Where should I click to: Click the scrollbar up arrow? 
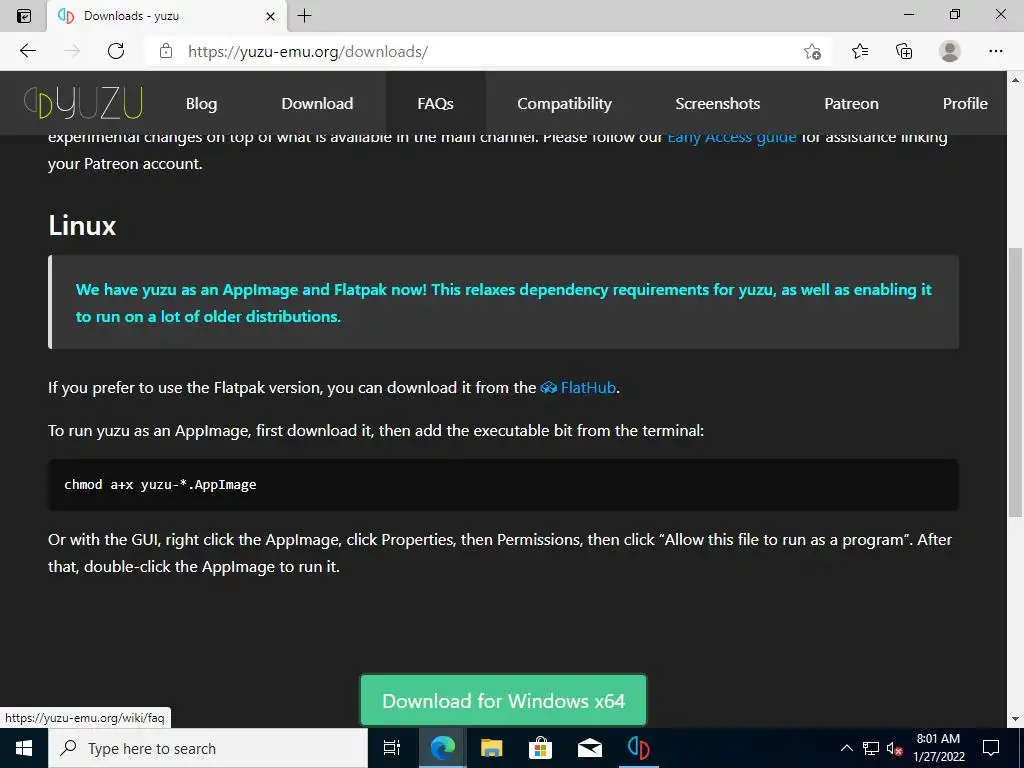point(1016,80)
